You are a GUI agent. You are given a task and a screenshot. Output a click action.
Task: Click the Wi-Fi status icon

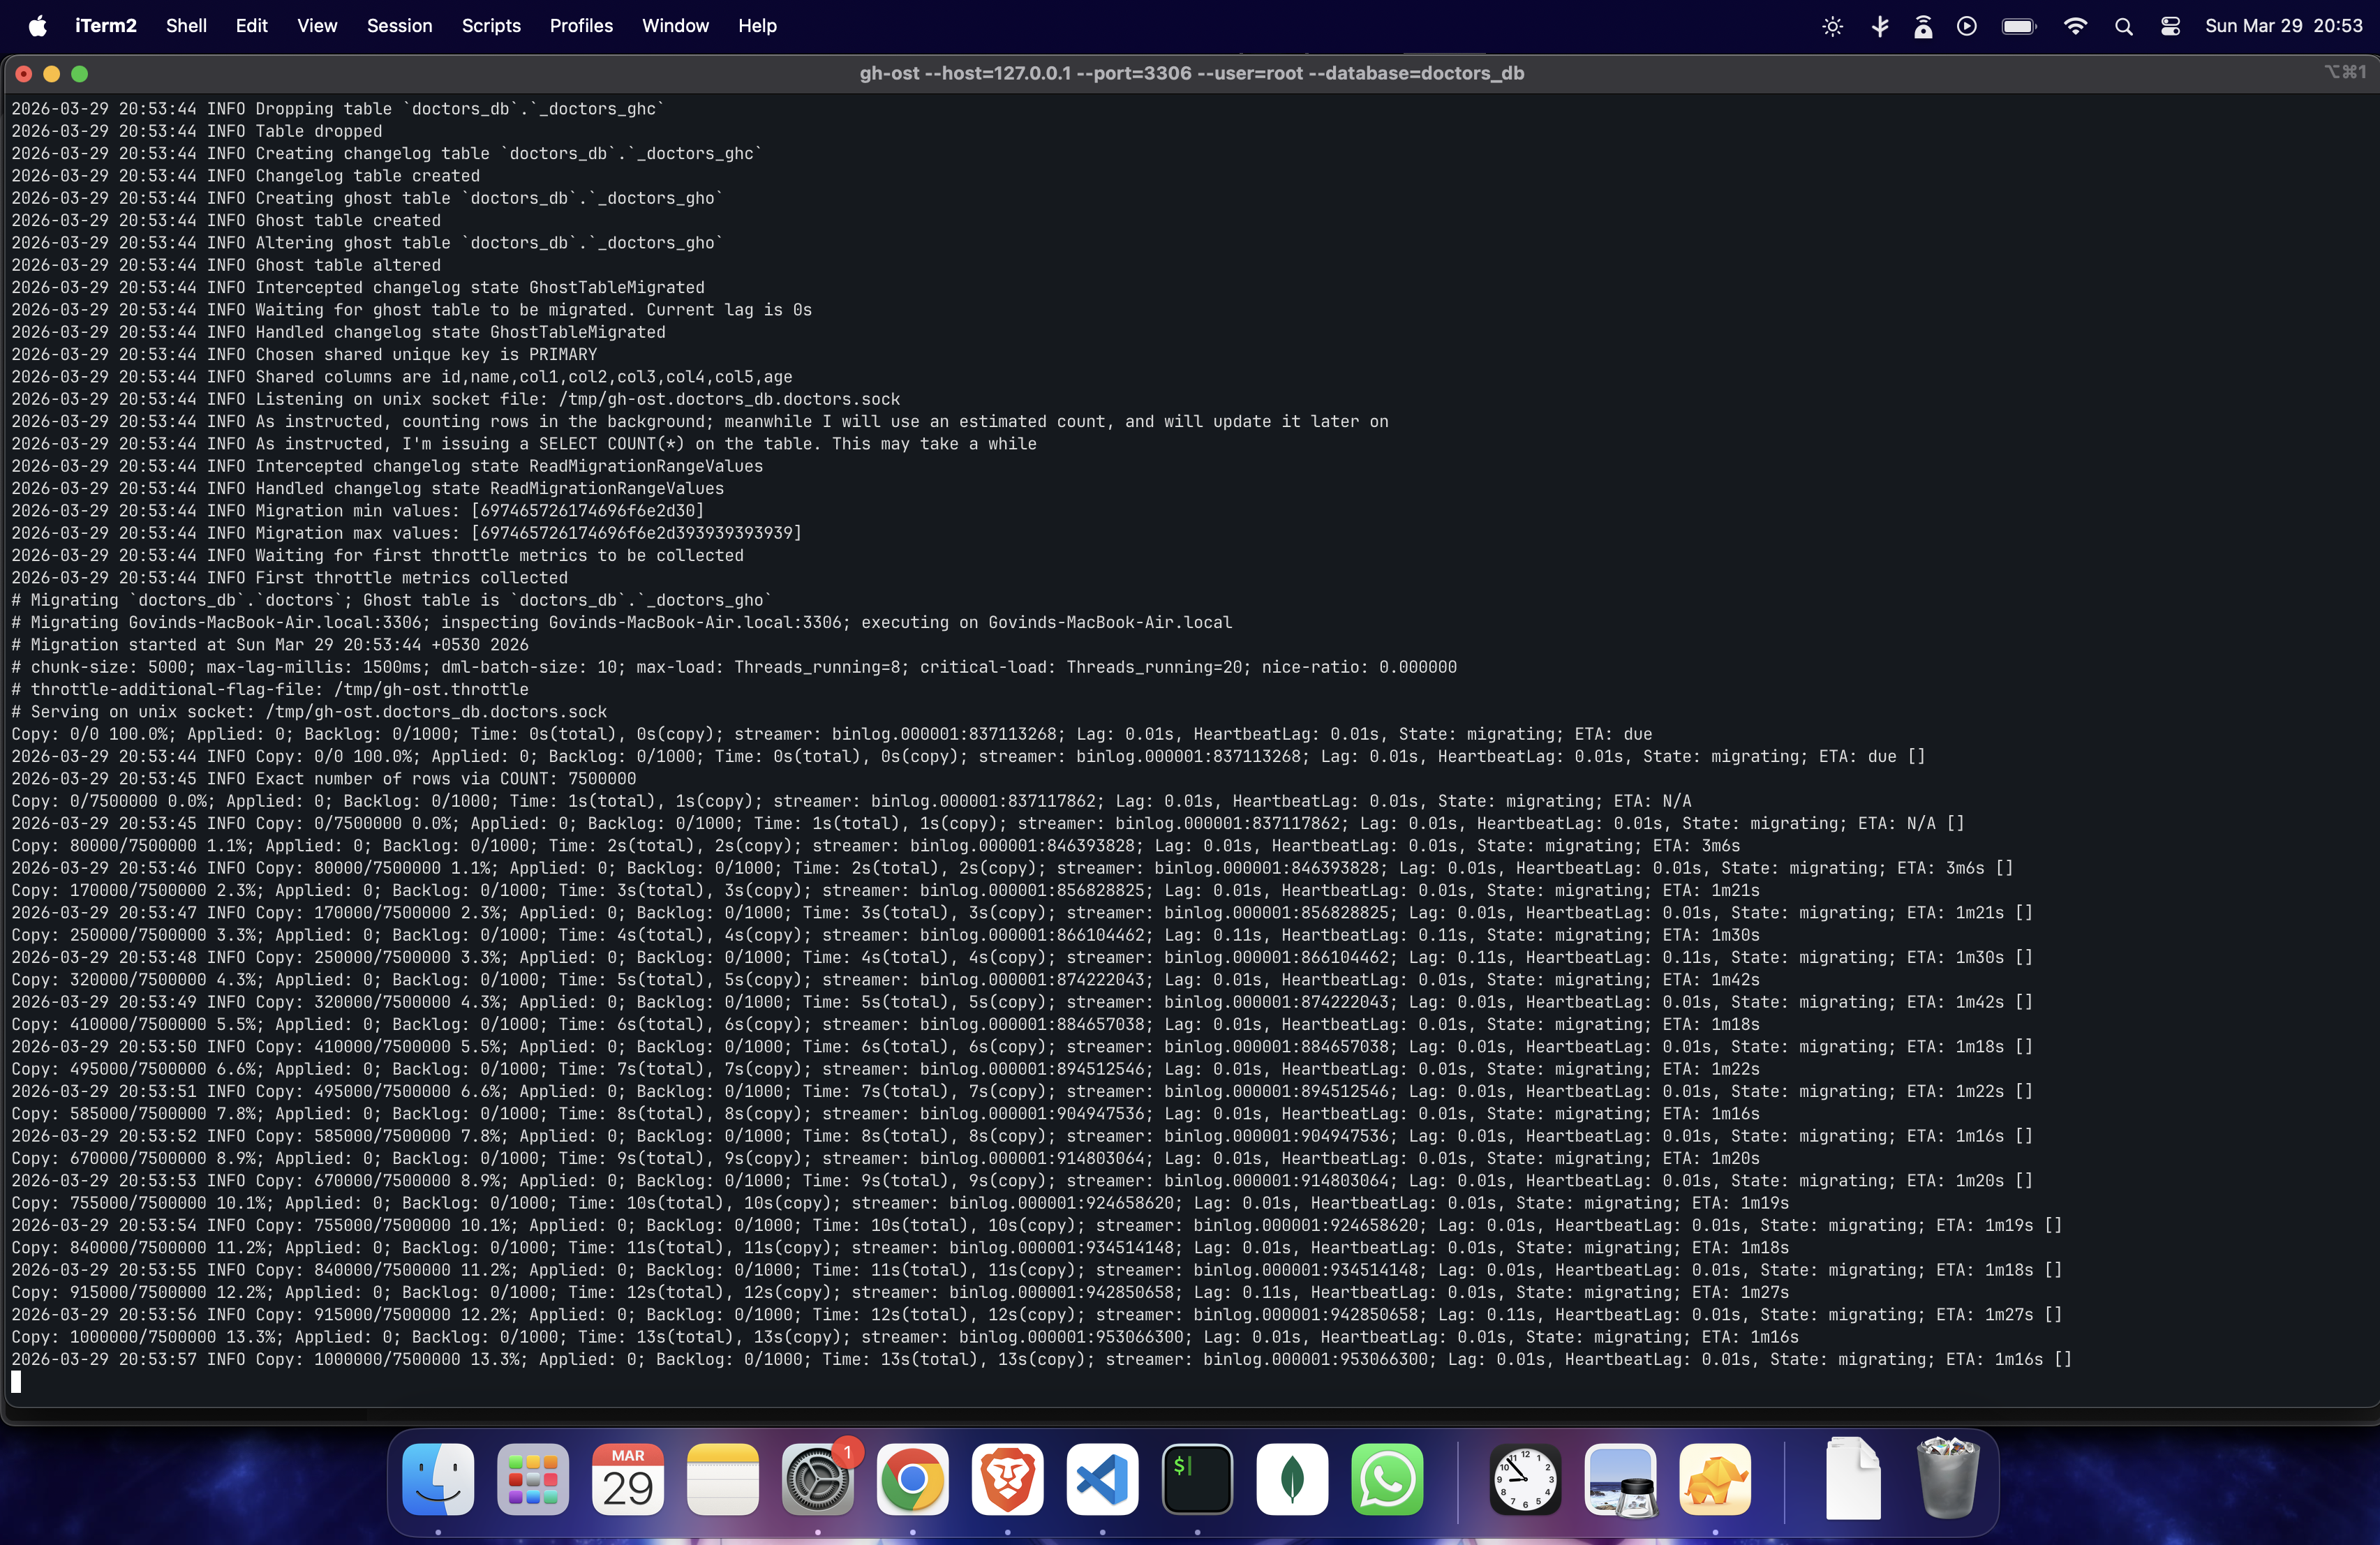coord(2075,26)
